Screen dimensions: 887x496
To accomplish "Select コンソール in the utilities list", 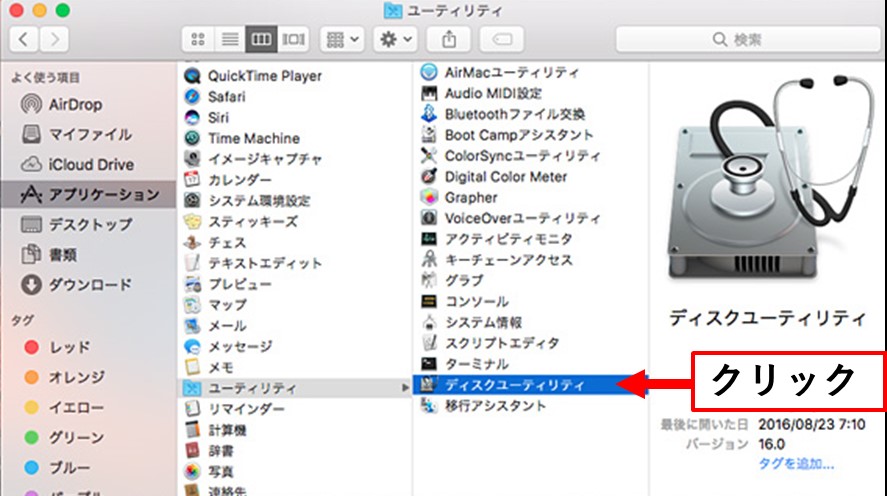I will [x=477, y=301].
